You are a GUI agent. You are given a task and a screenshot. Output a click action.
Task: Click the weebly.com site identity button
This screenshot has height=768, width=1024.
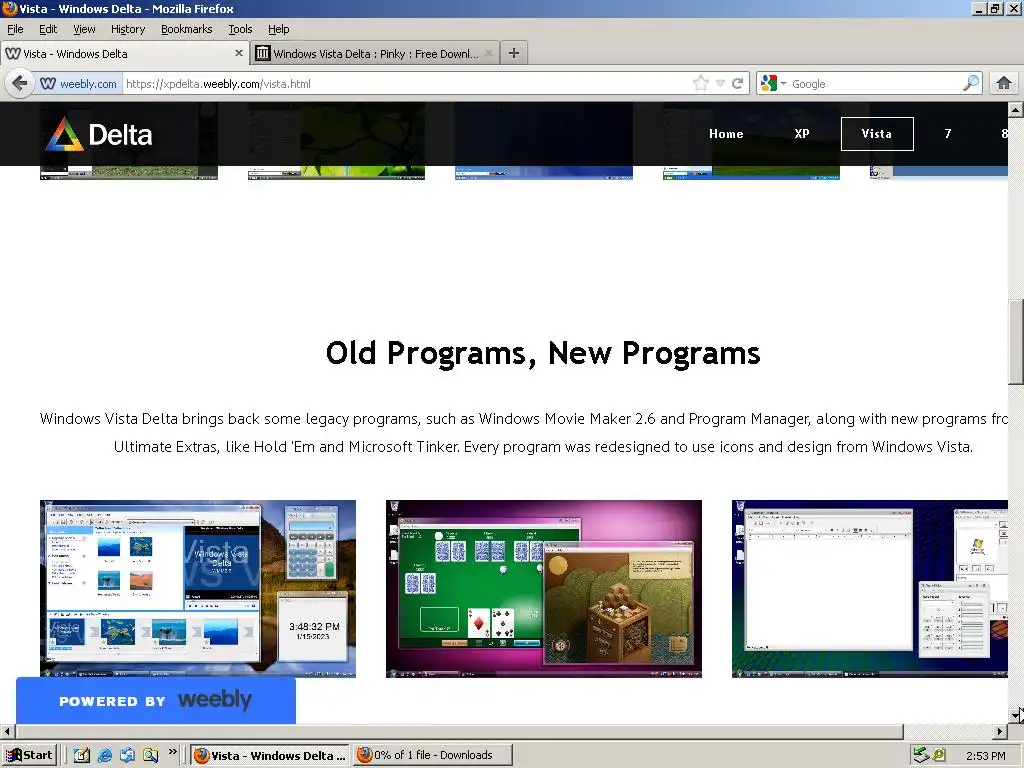point(78,84)
